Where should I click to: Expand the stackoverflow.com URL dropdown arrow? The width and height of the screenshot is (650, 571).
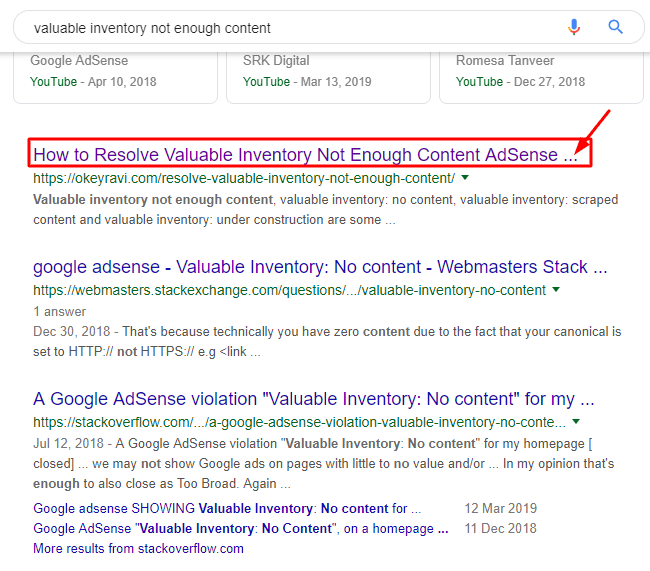click(x=576, y=422)
